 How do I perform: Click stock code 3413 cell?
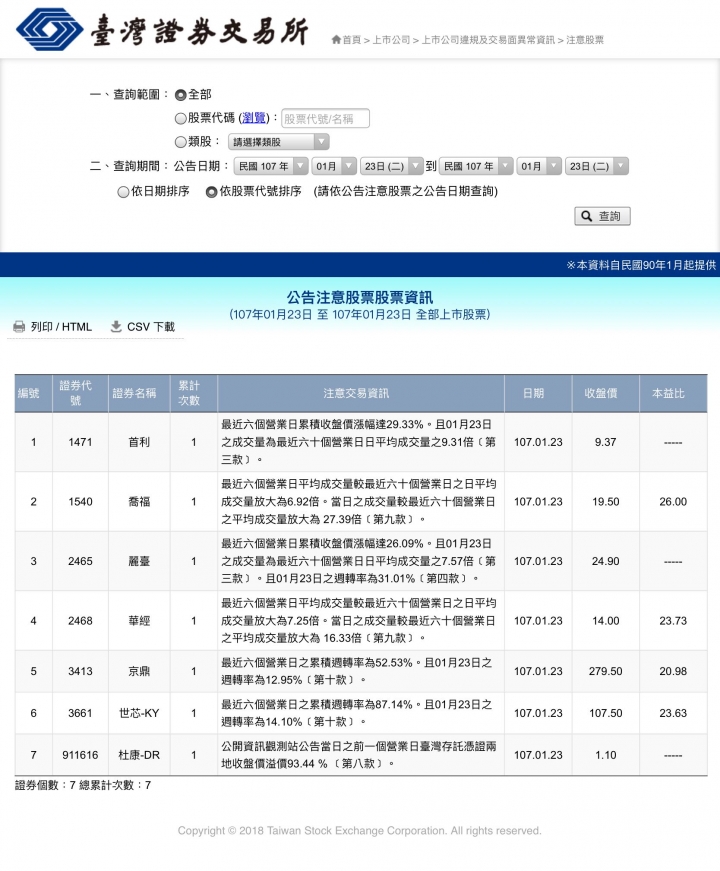(x=81, y=671)
